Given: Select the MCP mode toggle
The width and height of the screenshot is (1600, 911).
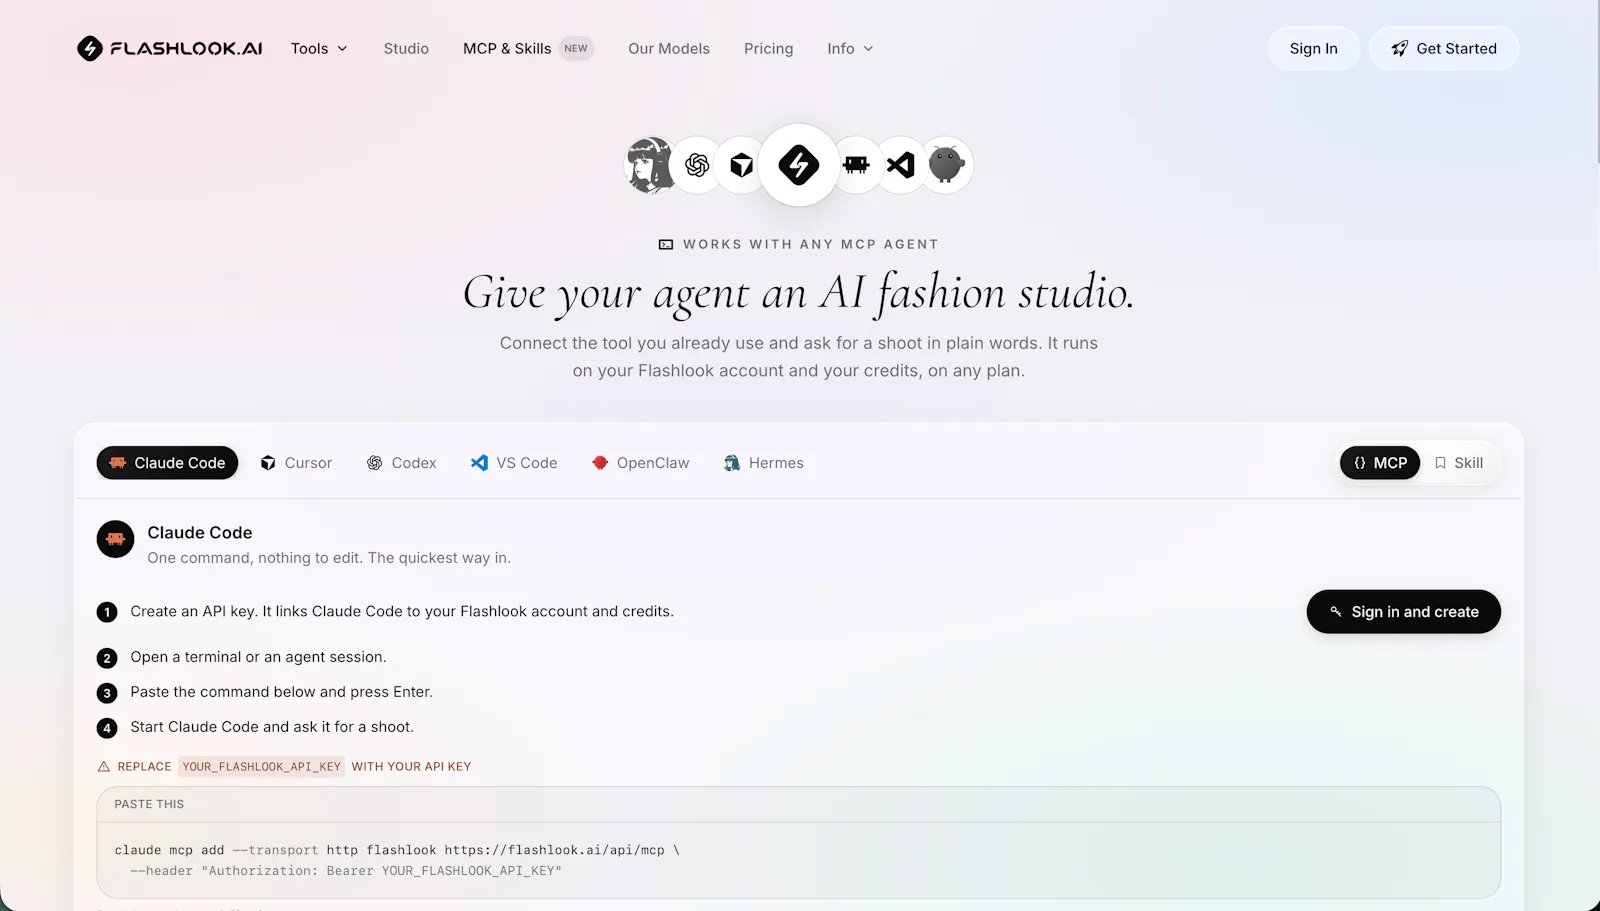Looking at the screenshot, I should 1380,463.
